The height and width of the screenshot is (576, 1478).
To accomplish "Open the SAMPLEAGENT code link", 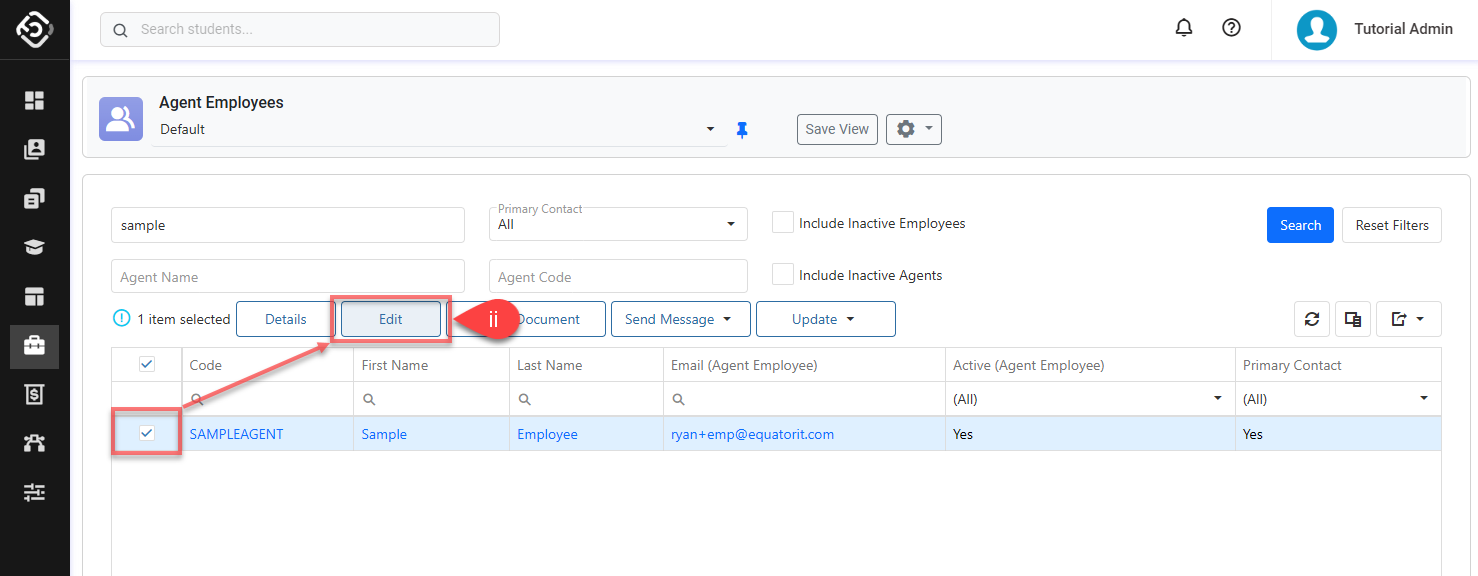I will coord(236,434).
